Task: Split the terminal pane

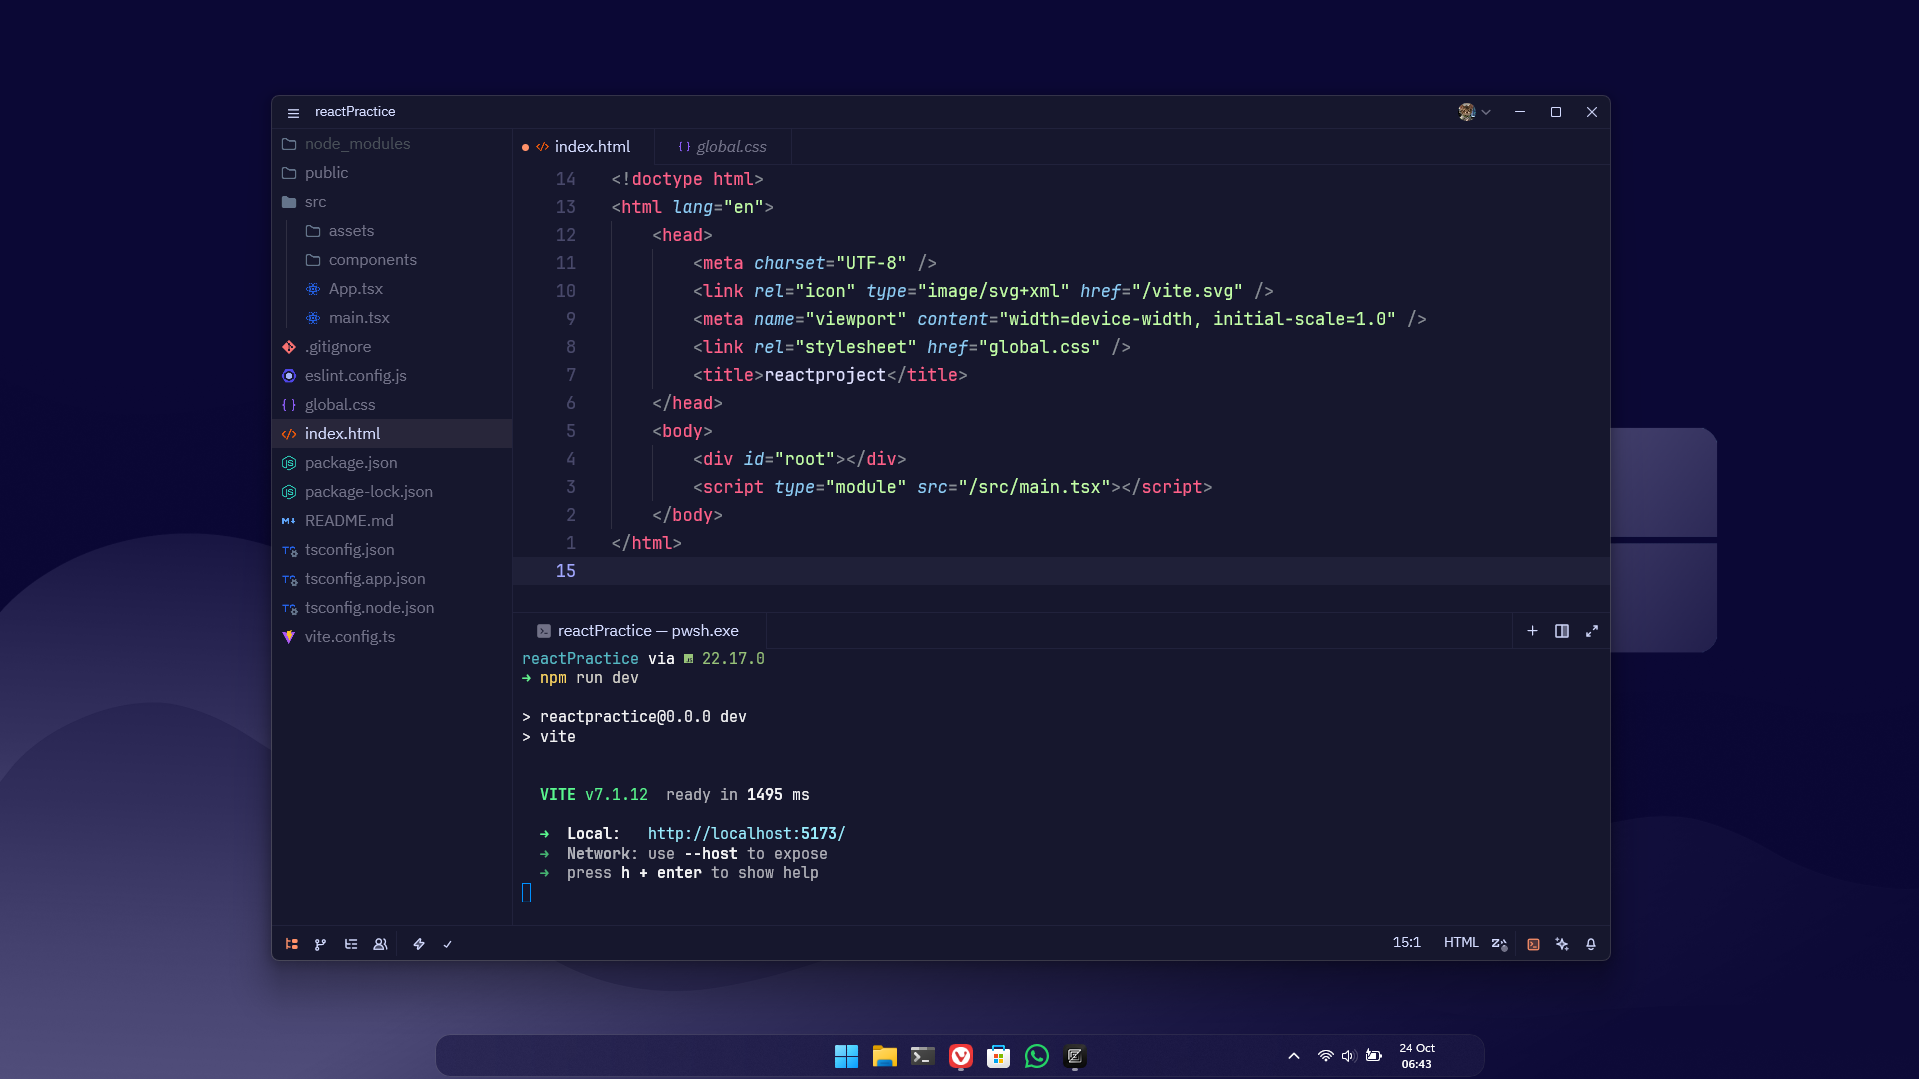Action: tap(1562, 631)
